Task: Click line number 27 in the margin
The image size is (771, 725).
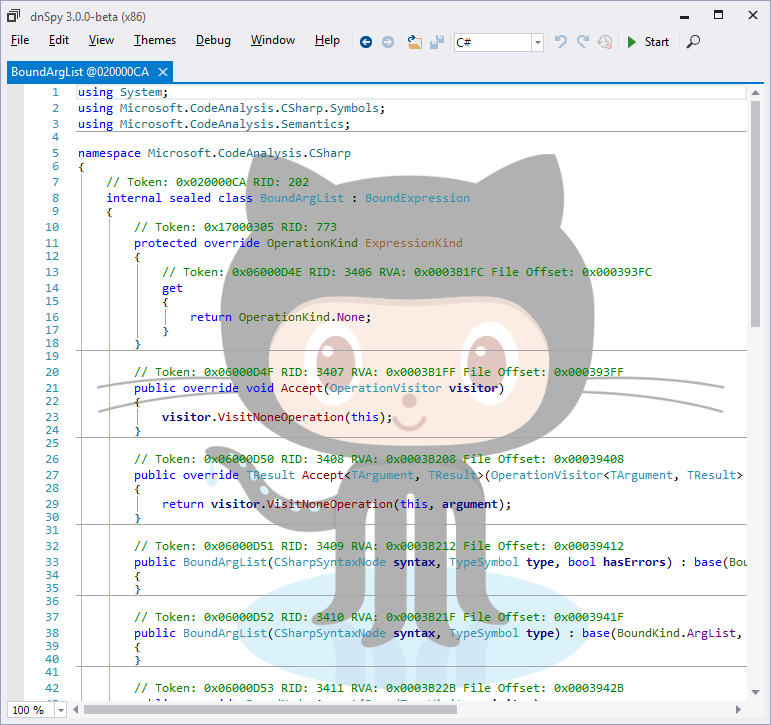Action: [x=52, y=475]
